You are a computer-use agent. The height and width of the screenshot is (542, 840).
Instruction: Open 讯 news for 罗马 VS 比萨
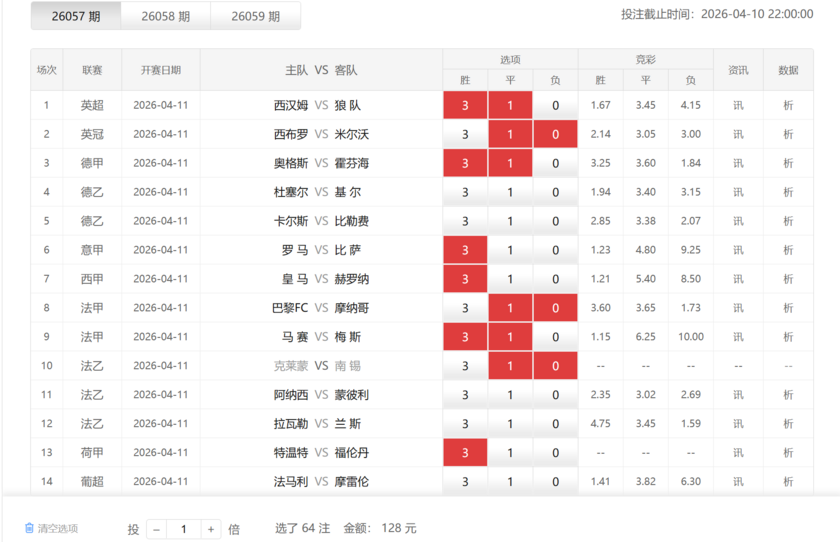click(738, 250)
